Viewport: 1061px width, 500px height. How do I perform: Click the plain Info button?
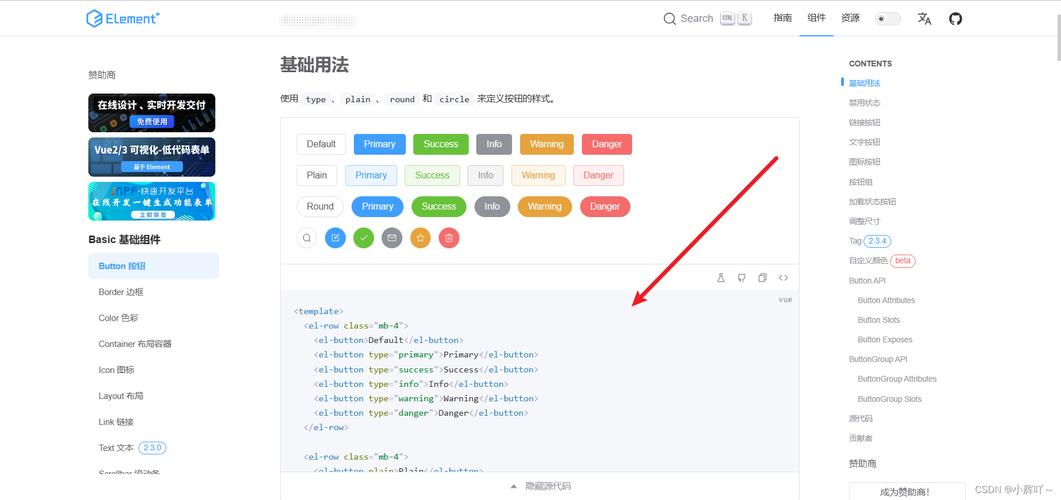tap(486, 175)
